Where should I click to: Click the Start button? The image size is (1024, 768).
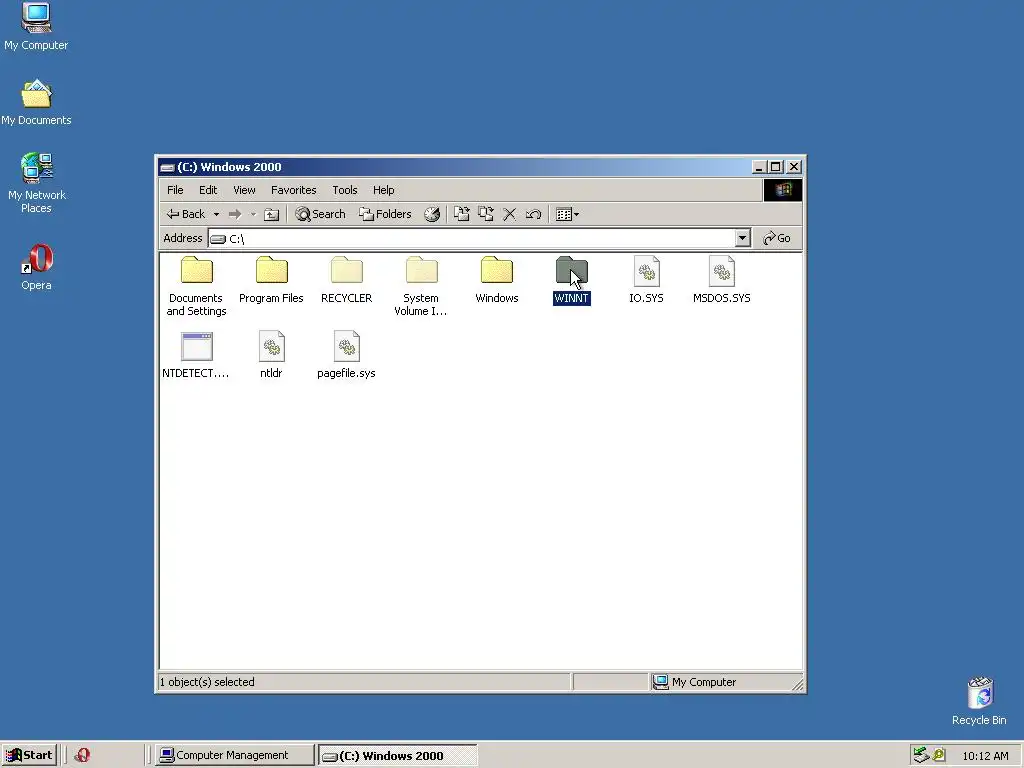(x=29, y=755)
